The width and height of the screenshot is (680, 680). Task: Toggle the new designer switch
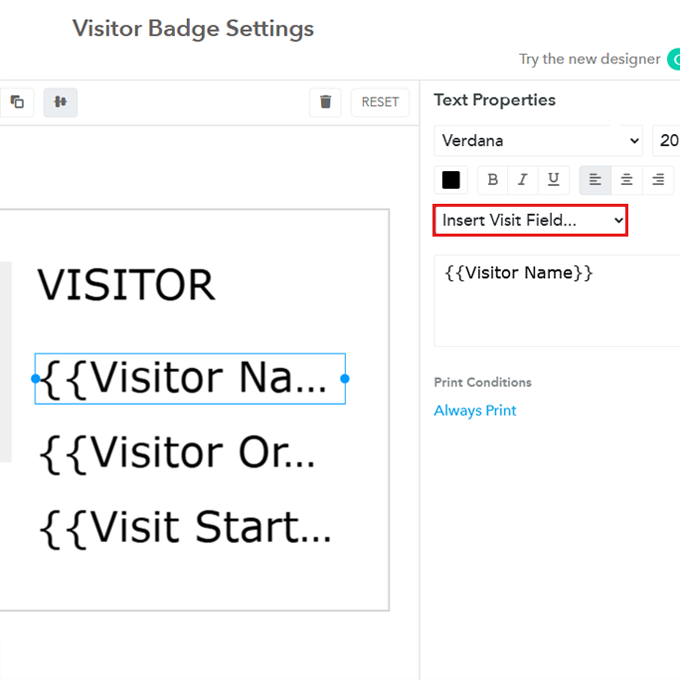pyautogui.click(x=673, y=59)
